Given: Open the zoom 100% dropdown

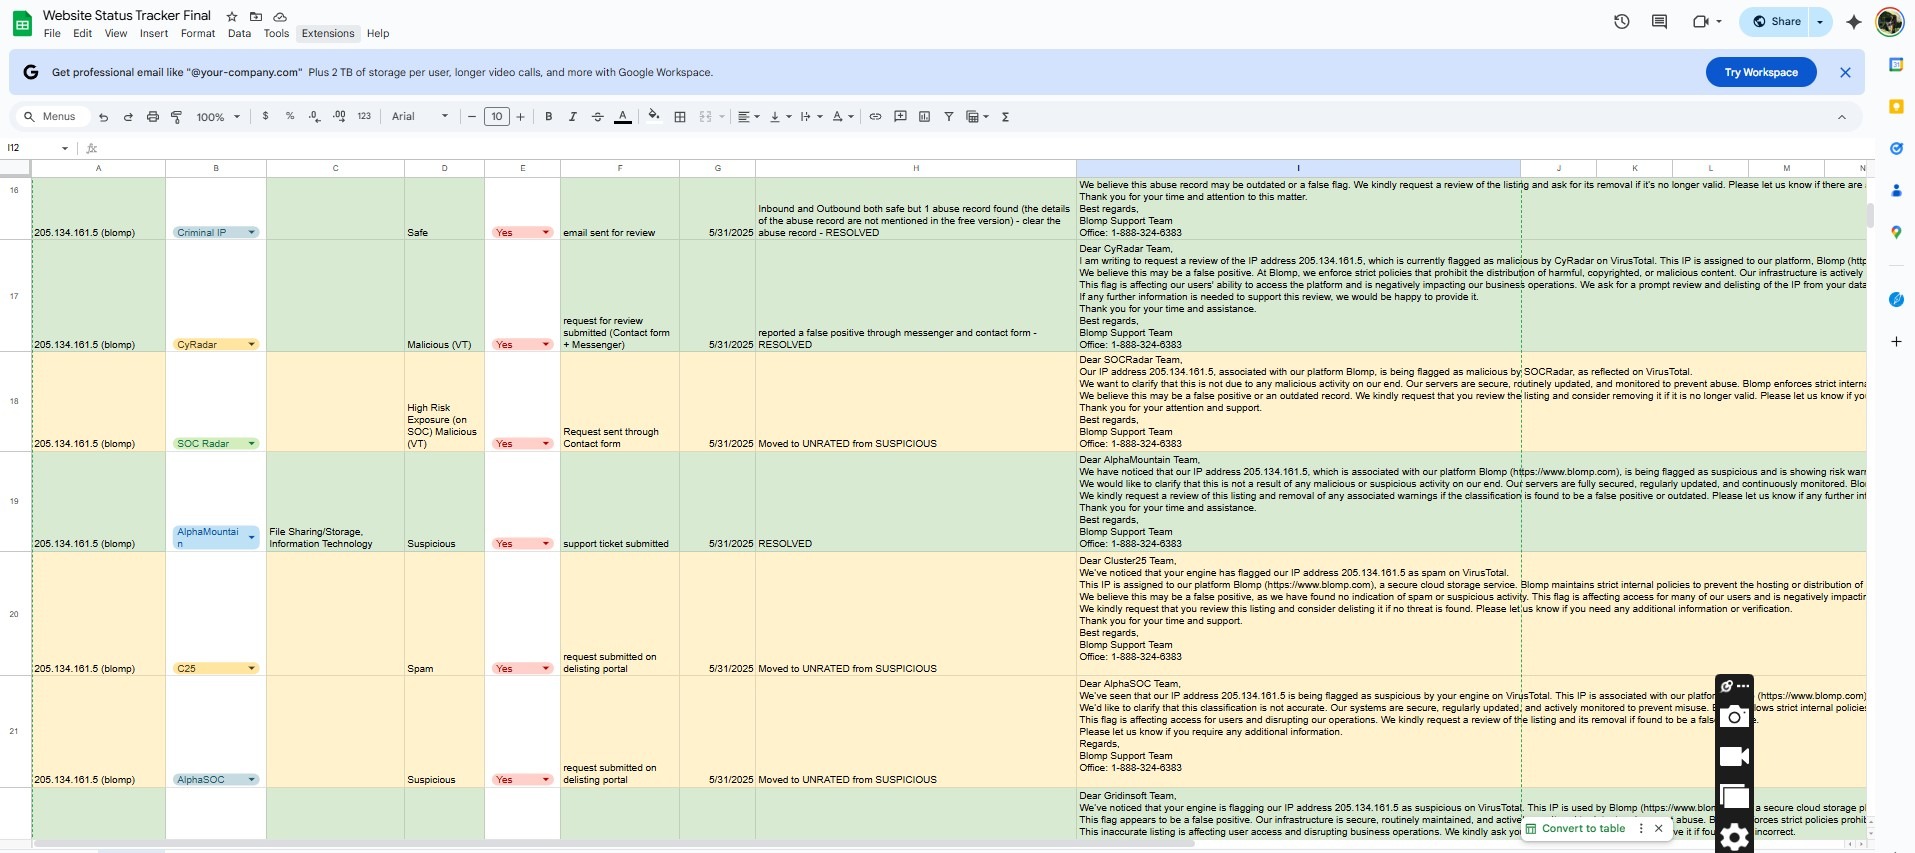Looking at the screenshot, I should click(x=218, y=117).
